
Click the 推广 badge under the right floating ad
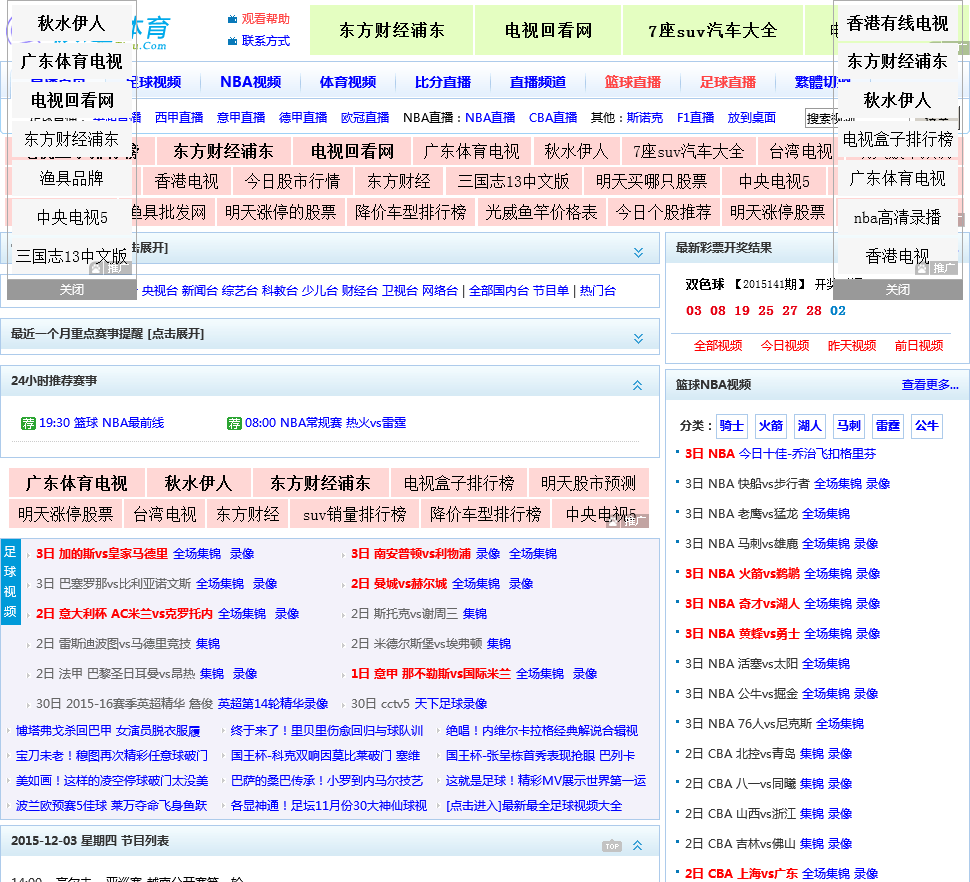coord(938,268)
